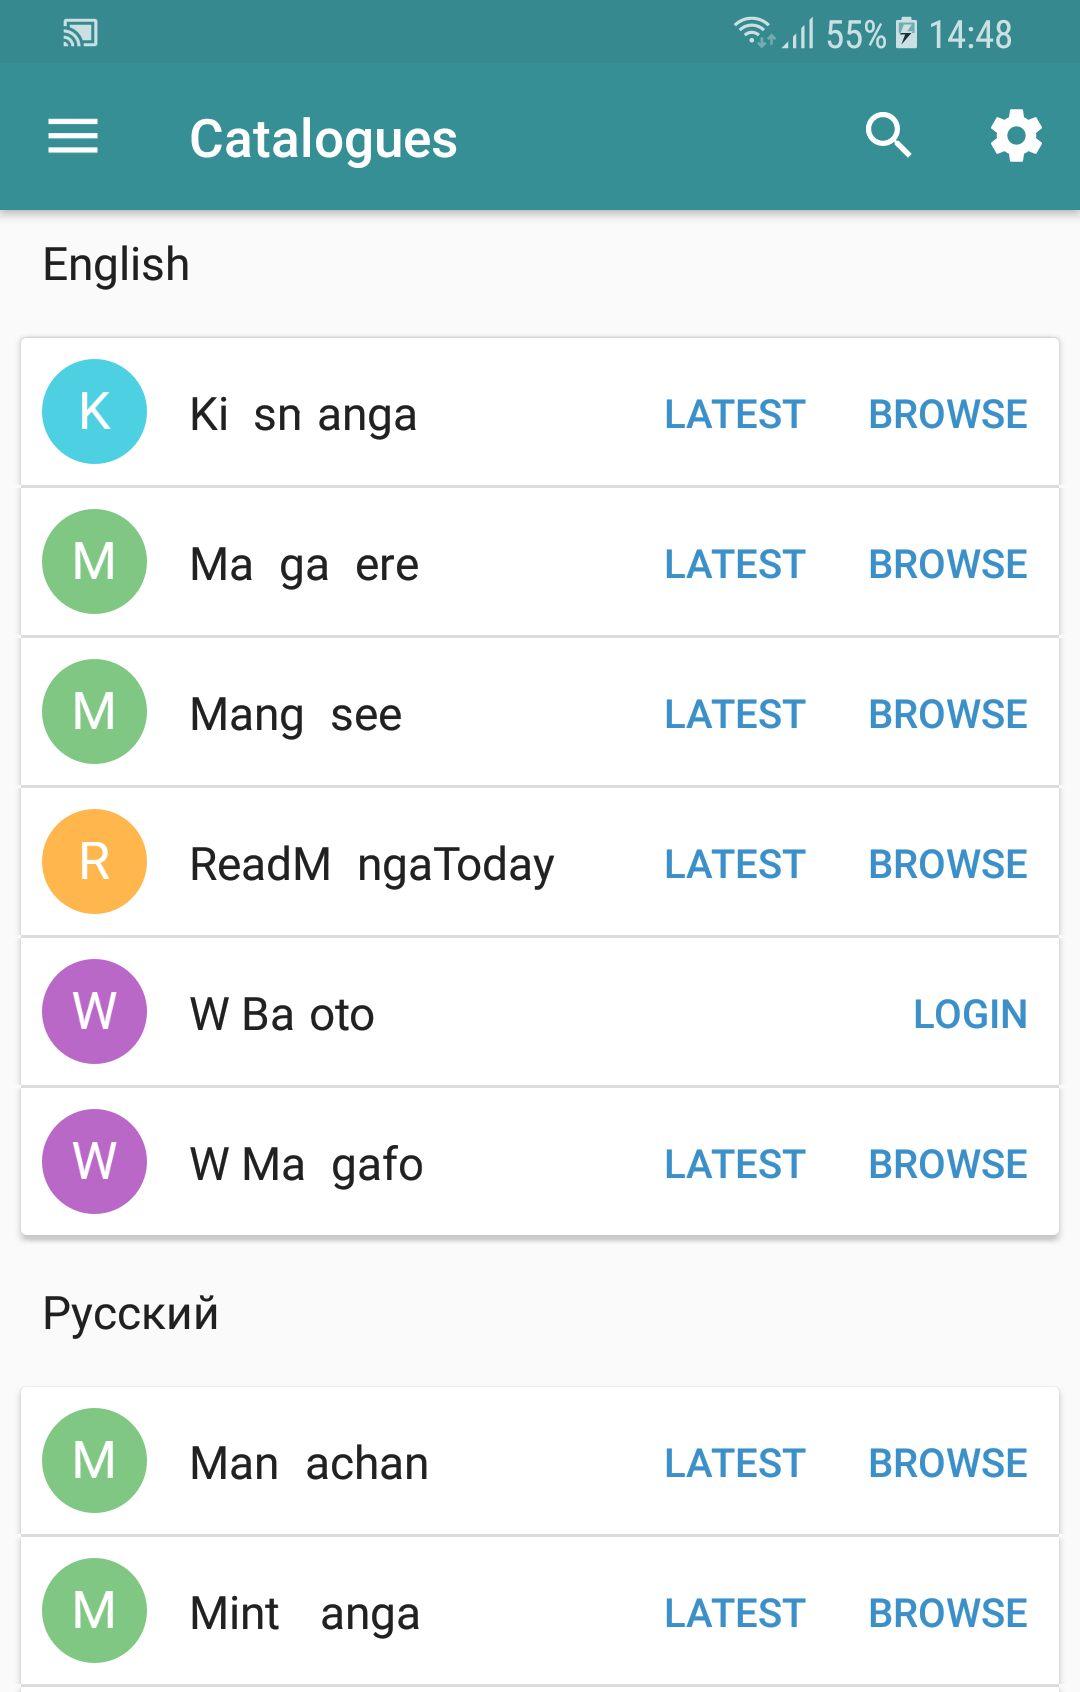Image resolution: width=1080 pixels, height=1692 pixels.
Task: Select the Mang see catalogue row name
Action: pos(296,714)
